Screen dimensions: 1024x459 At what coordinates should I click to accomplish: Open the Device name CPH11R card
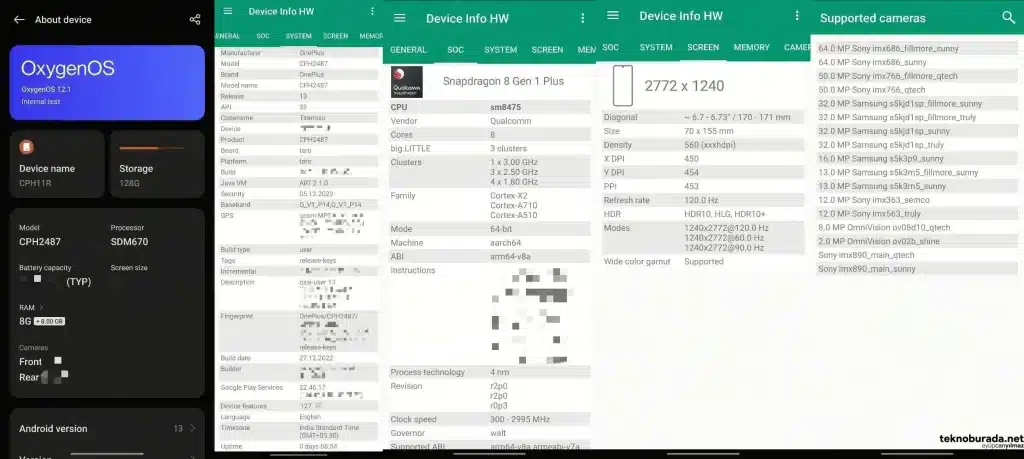pyautogui.click(x=57, y=164)
